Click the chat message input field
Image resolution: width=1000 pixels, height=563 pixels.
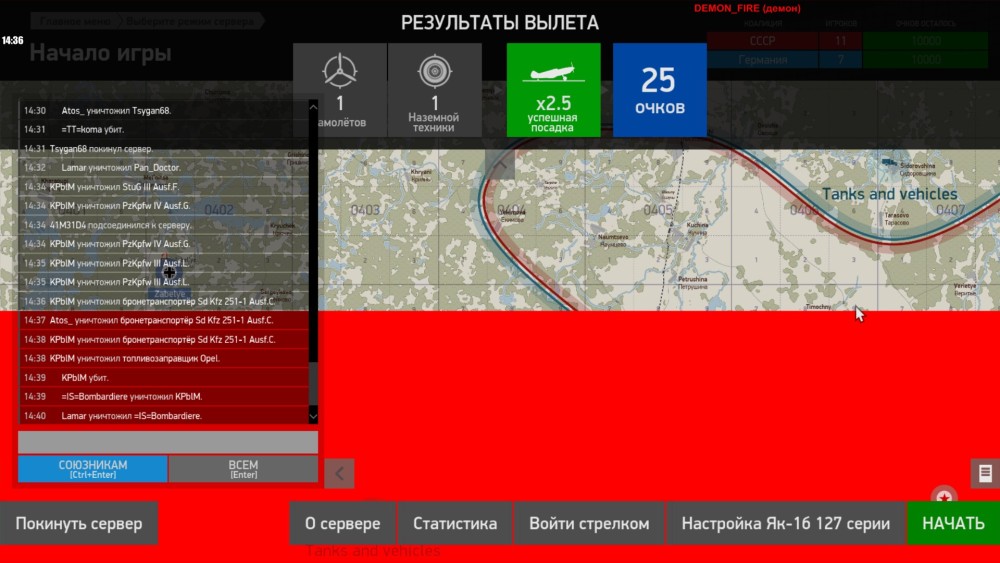168,442
